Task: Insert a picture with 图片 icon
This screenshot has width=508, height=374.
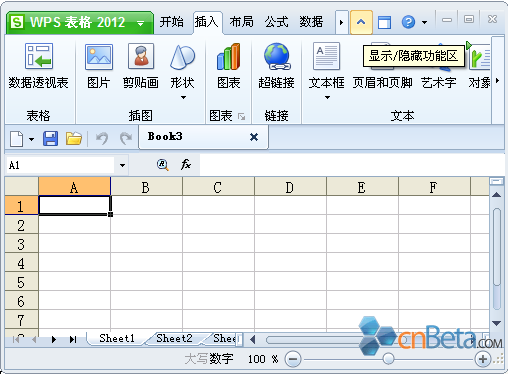Action: pyautogui.click(x=99, y=66)
